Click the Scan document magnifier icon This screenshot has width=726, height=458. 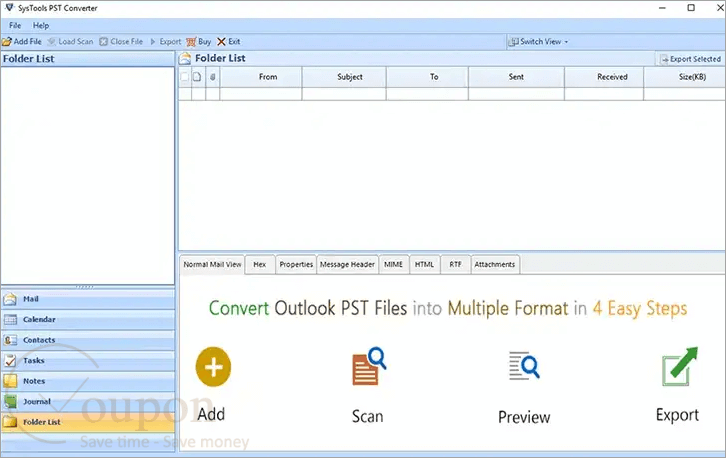click(369, 366)
